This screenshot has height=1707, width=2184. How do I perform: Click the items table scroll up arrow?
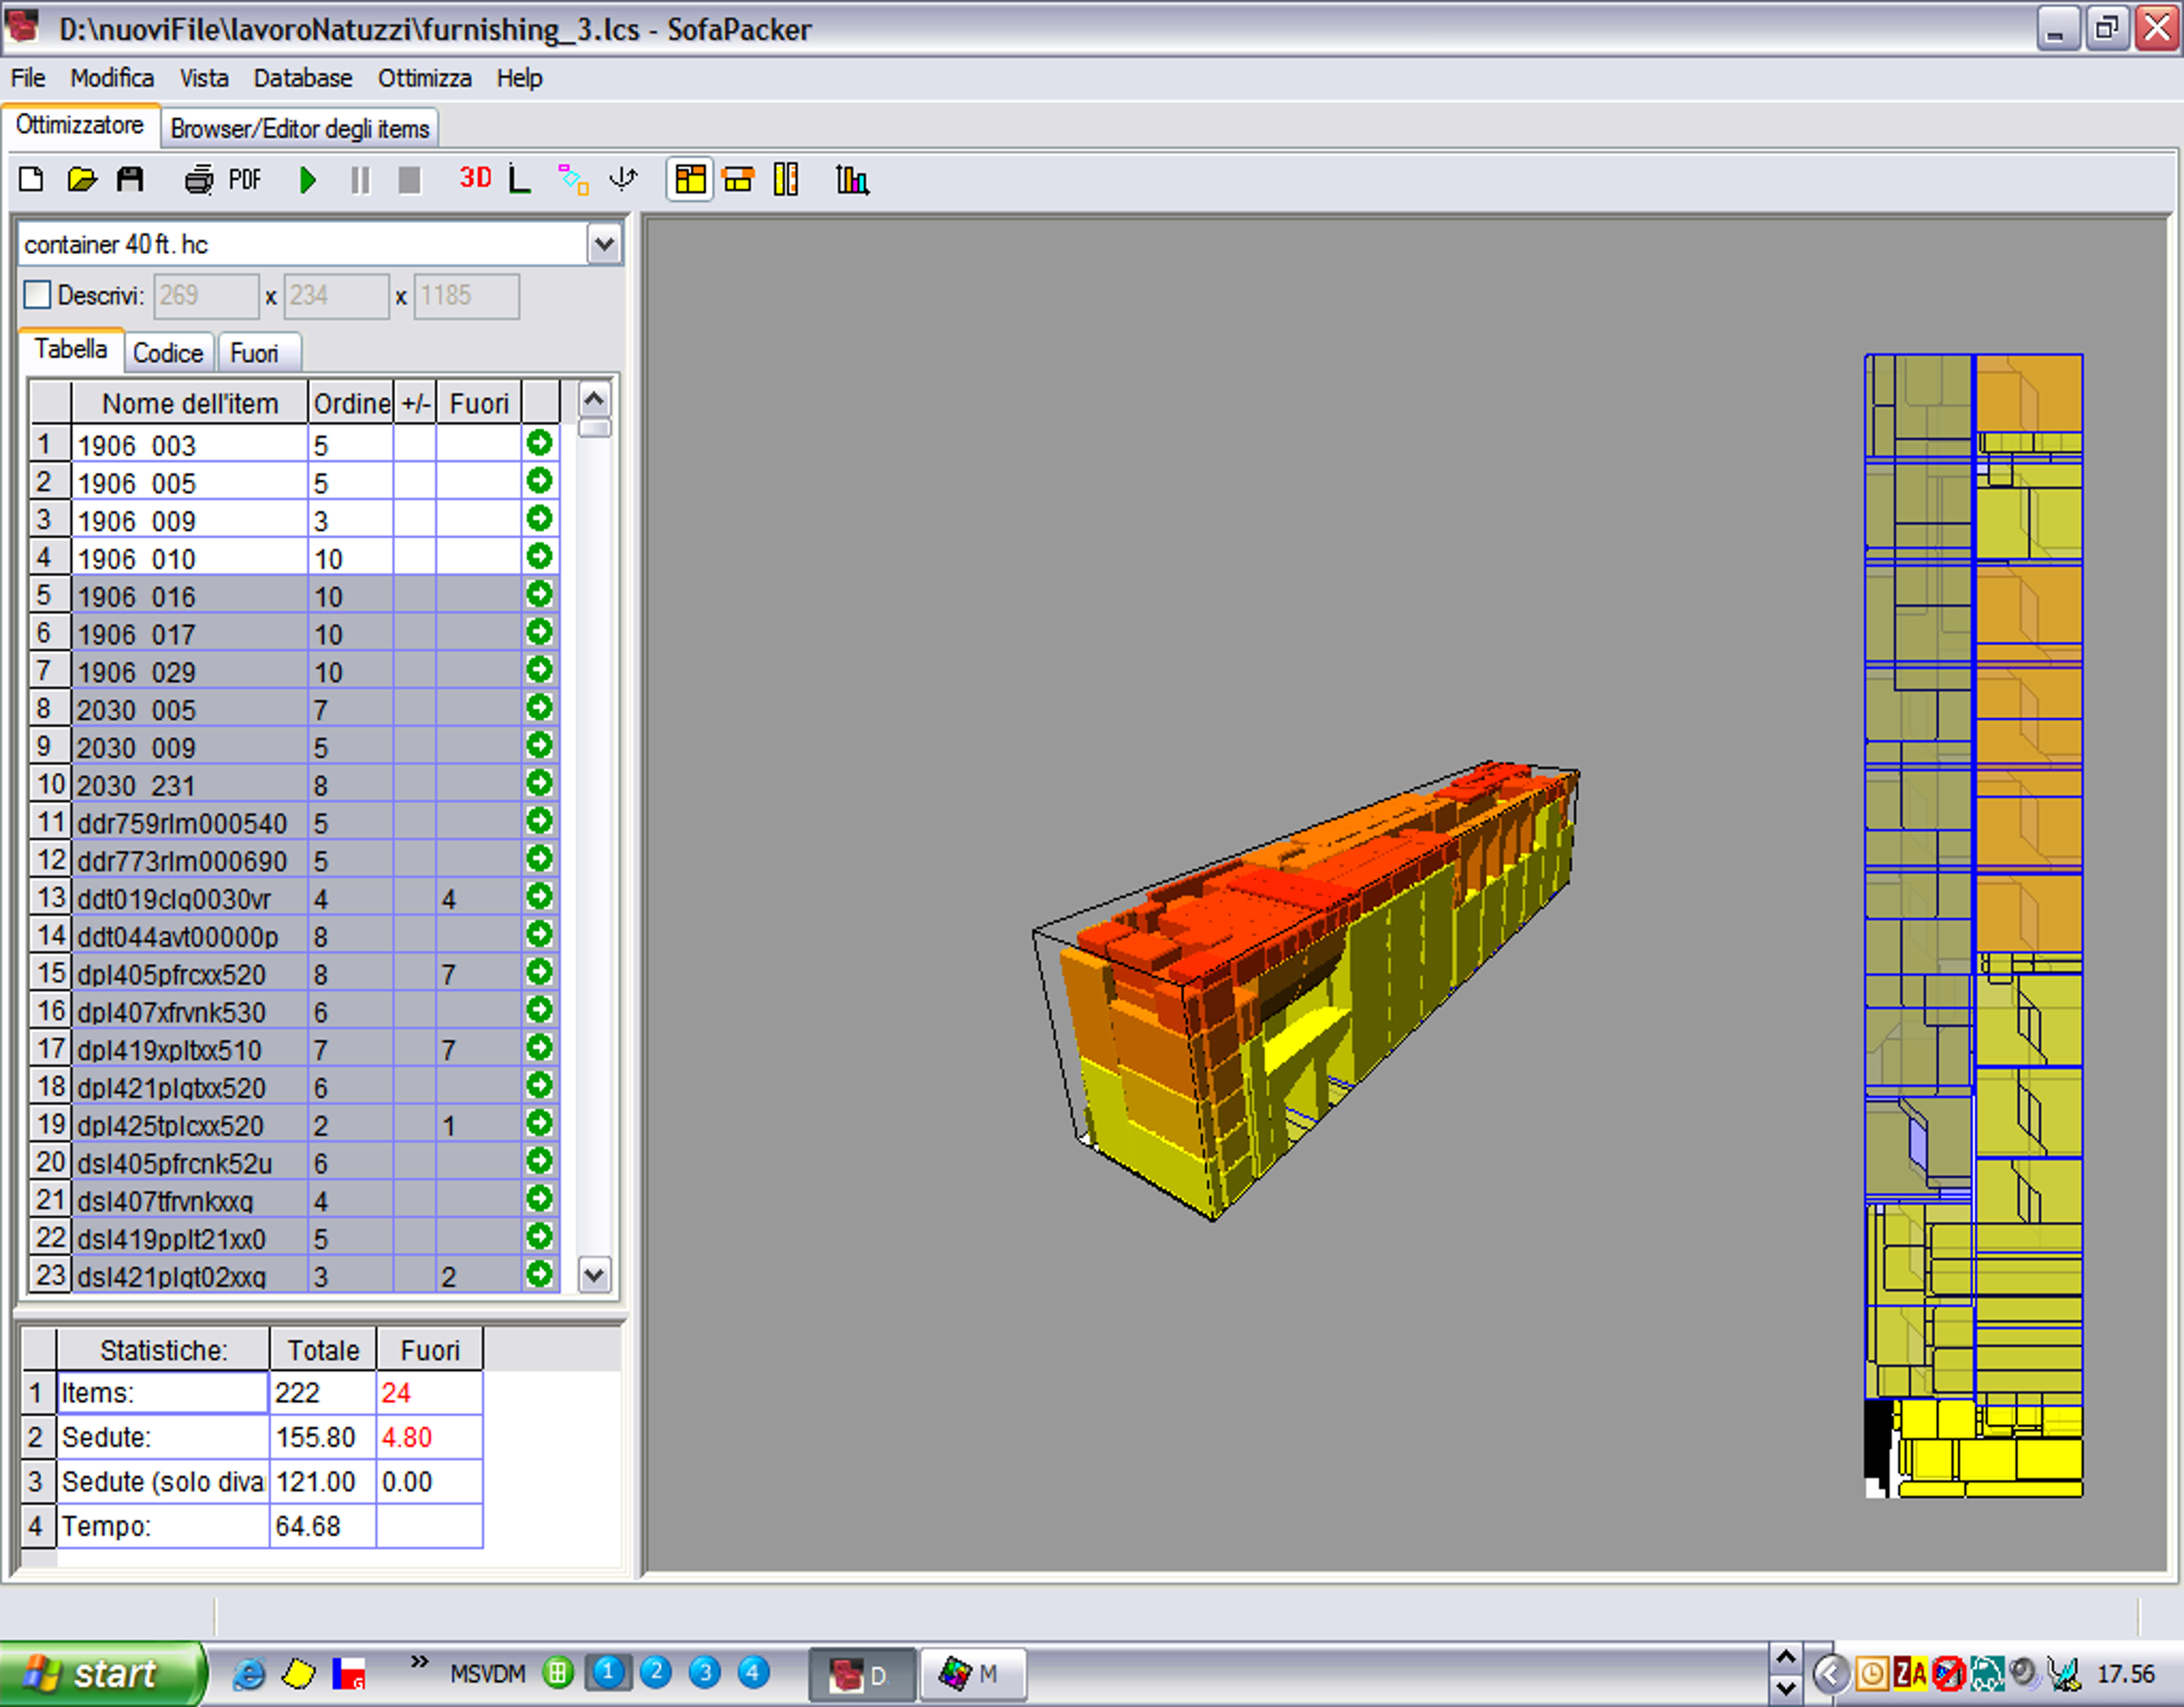click(x=594, y=400)
